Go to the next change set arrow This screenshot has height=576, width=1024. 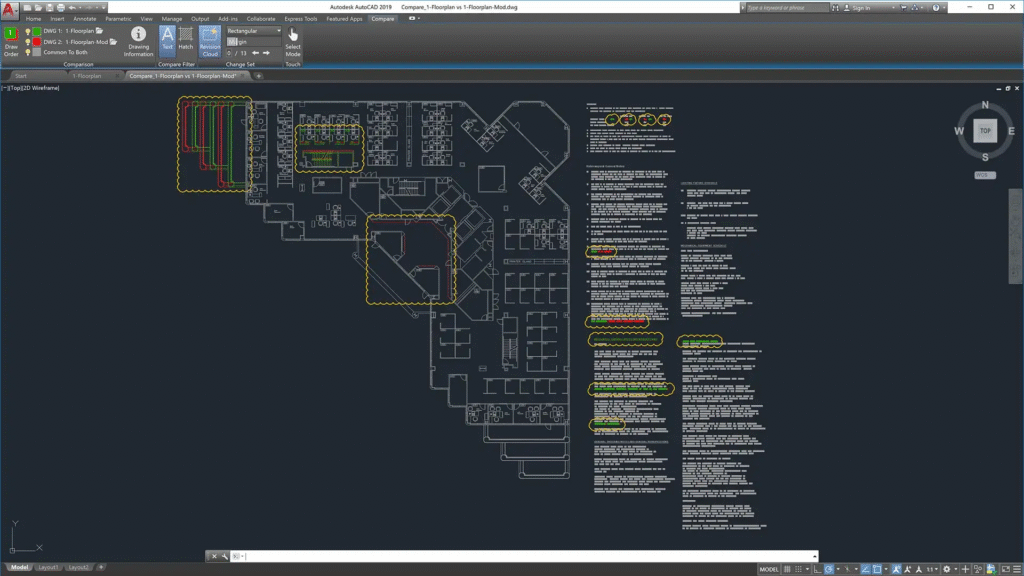pos(266,53)
